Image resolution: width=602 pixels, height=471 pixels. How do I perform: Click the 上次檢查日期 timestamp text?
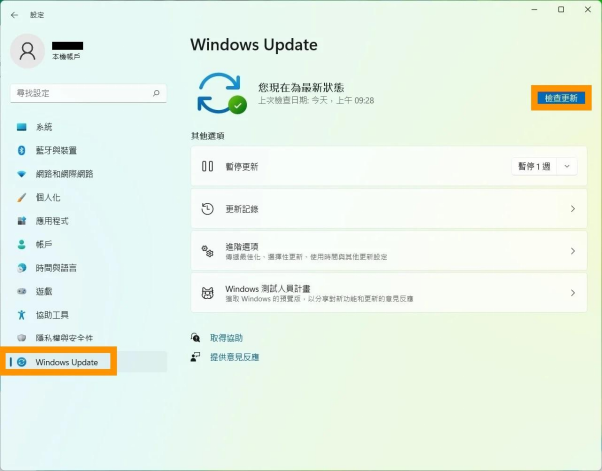point(316,101)
